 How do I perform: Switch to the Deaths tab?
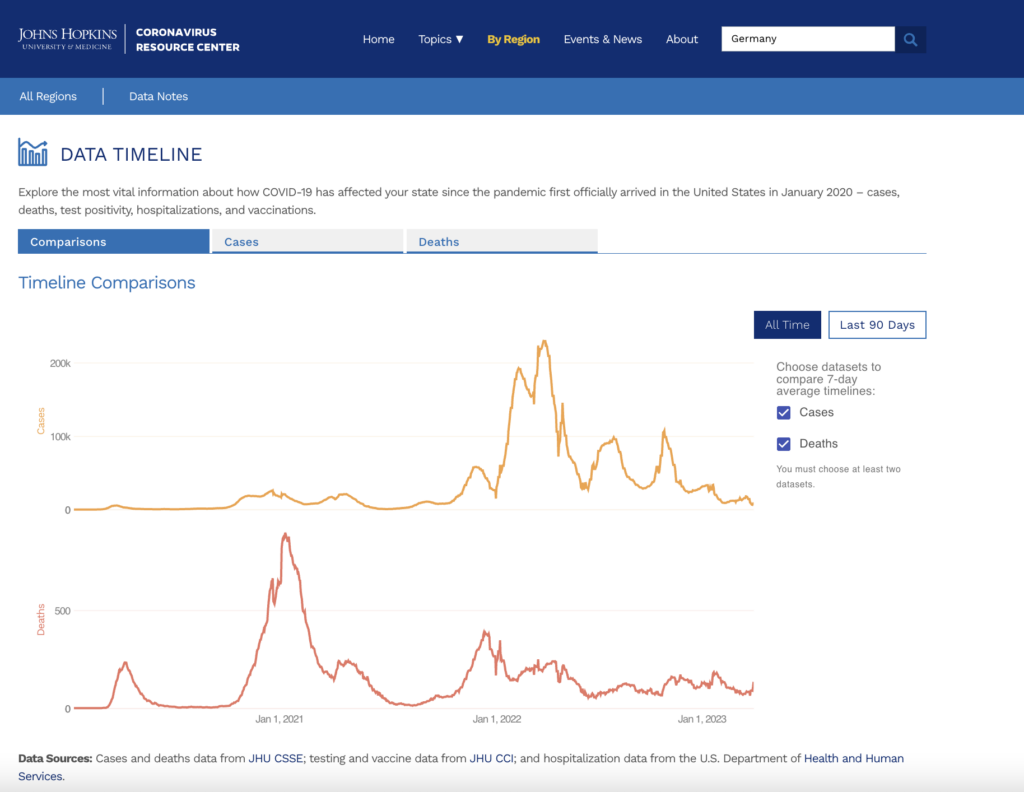[x=501, y=242]
